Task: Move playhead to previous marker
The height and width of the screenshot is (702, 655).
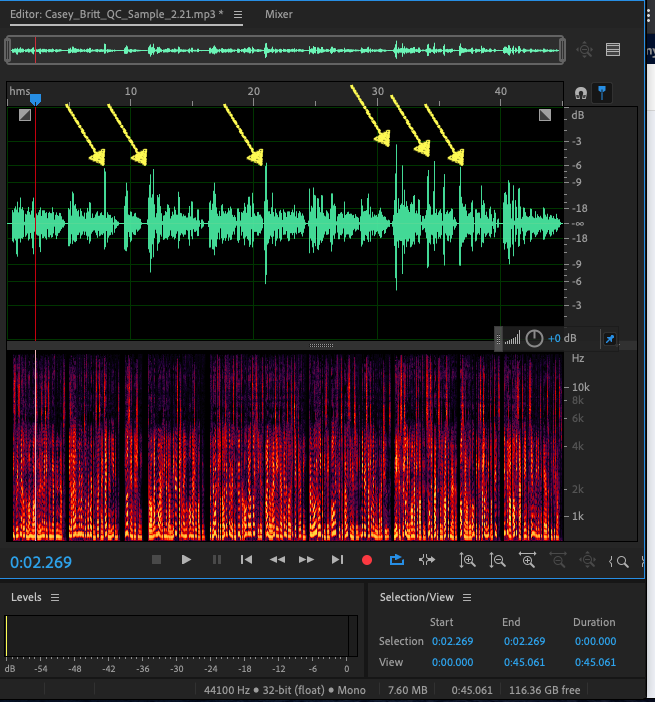Action: coord(246,560)
